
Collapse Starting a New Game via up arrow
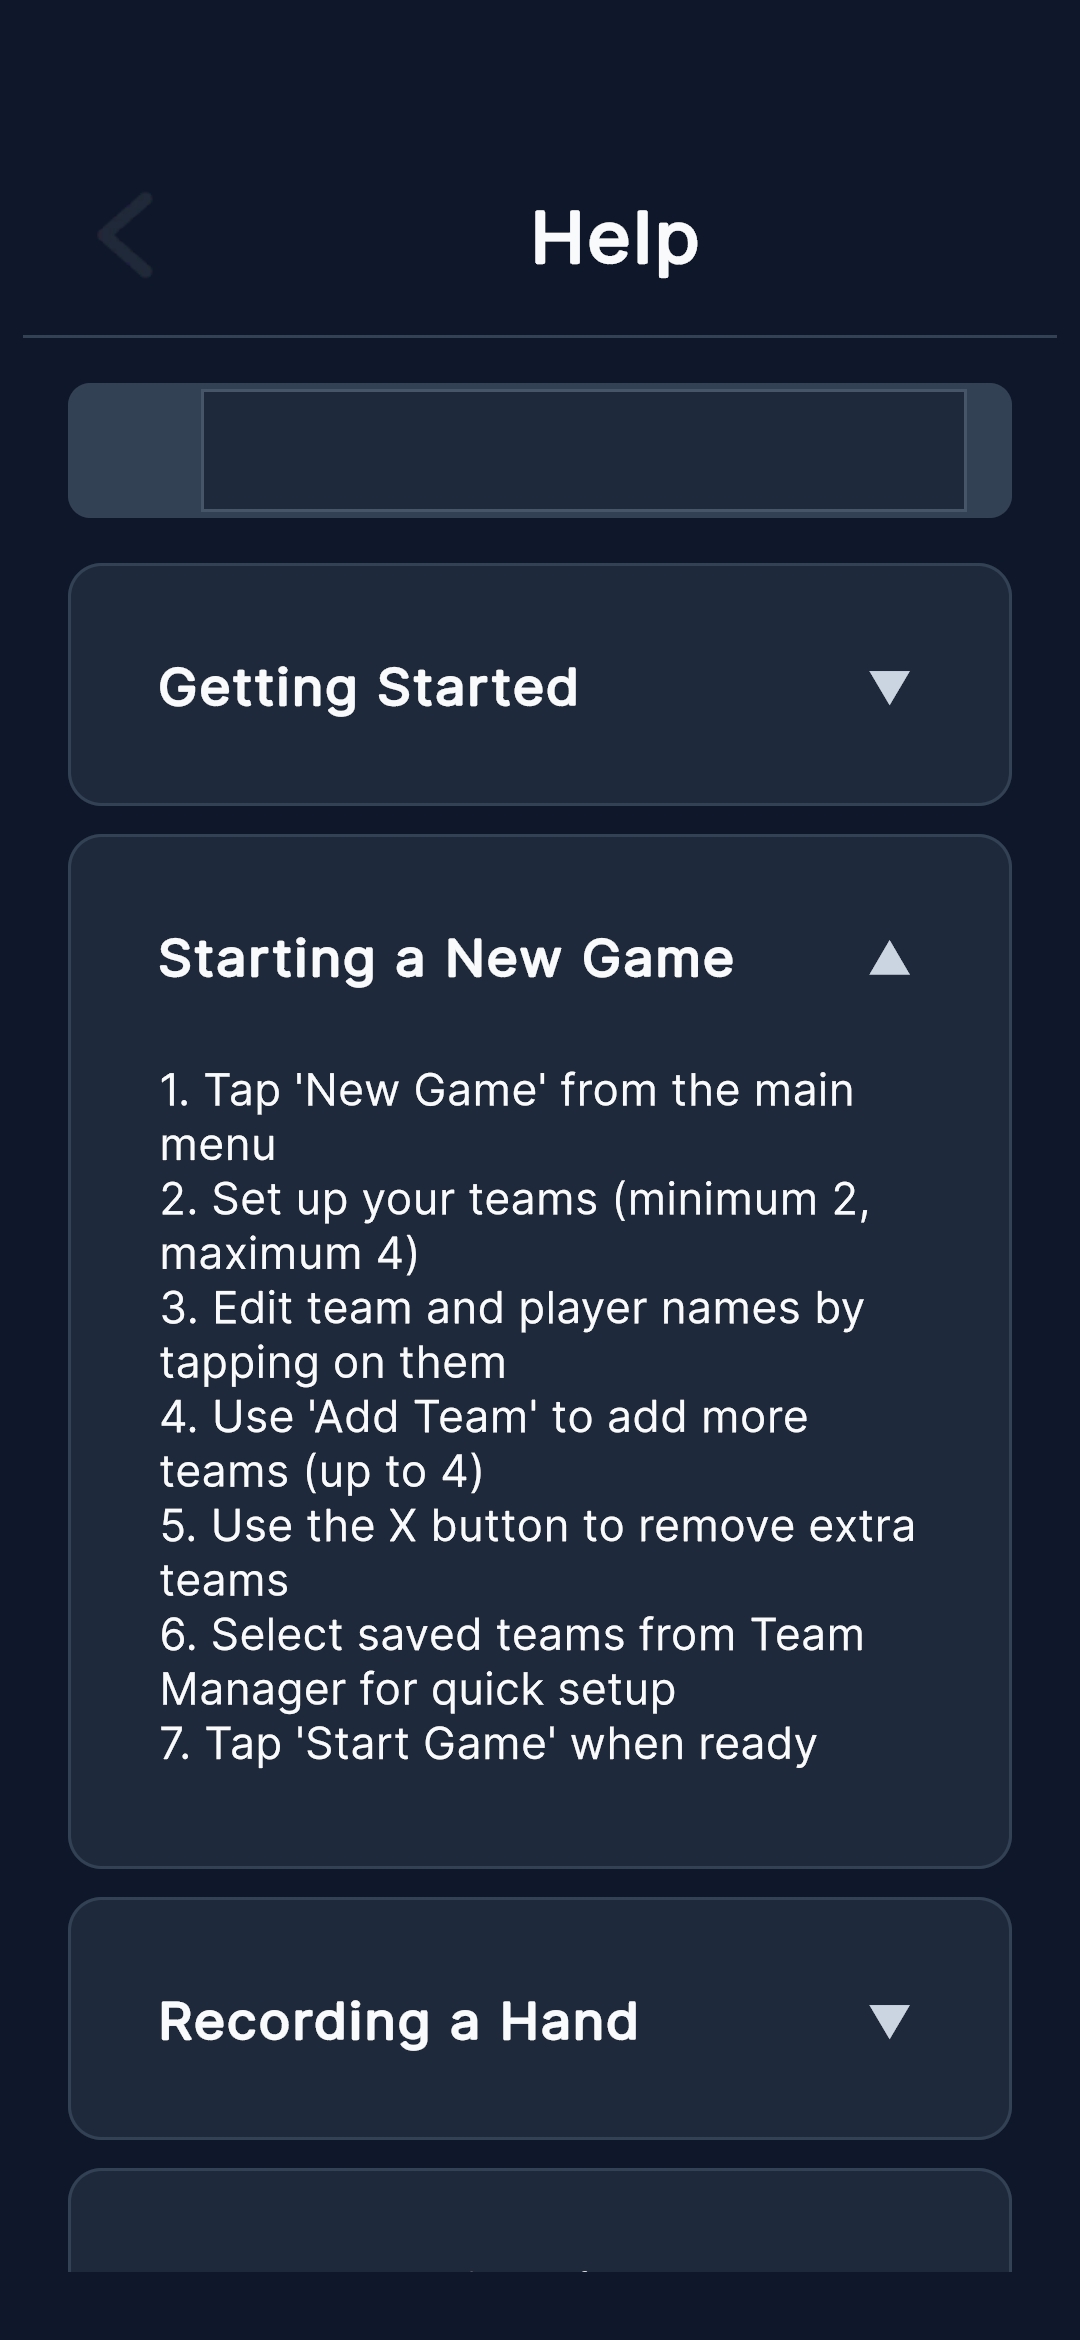[889, 958]
